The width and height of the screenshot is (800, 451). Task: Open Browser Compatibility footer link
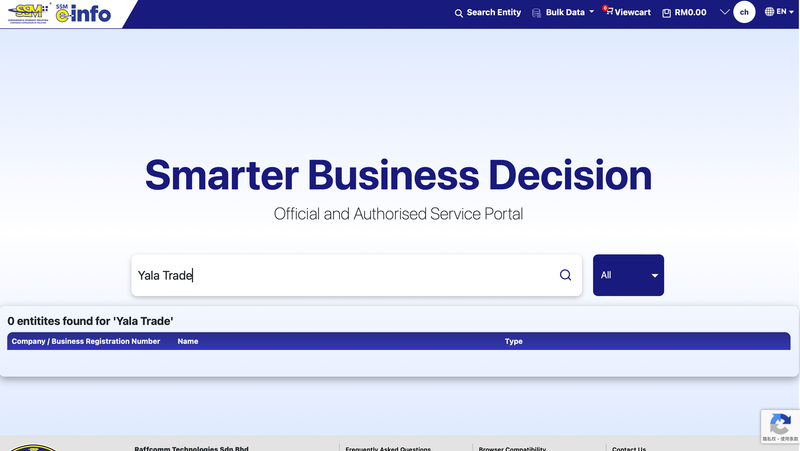click(x=512, y=448)
